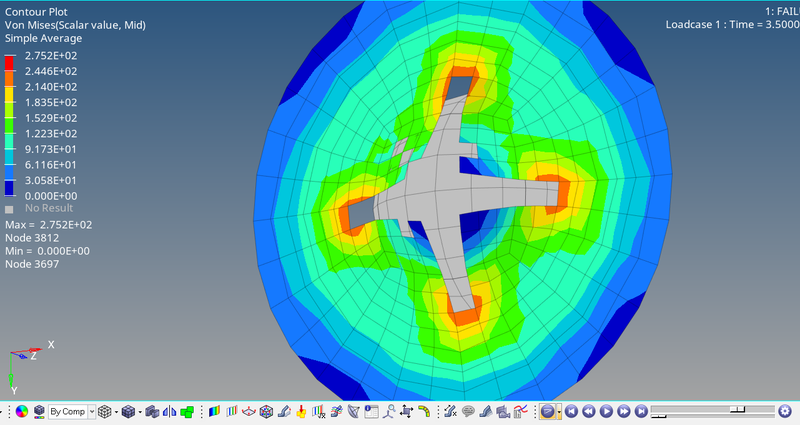Expand the animation mode dropdown arrow

pos(559,411)
